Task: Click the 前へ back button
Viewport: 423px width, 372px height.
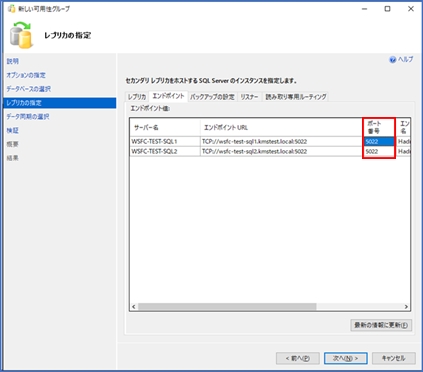Action: point(298,358)
